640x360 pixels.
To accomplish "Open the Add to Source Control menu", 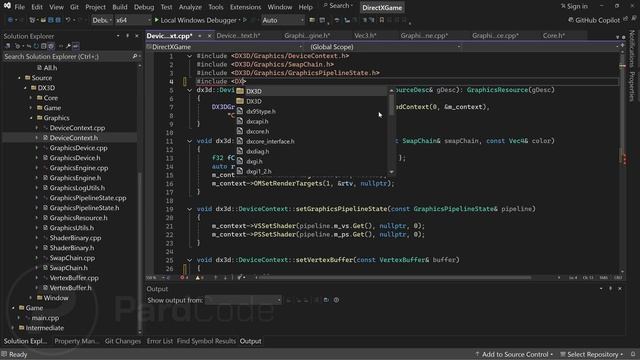I will pos(514,354).
